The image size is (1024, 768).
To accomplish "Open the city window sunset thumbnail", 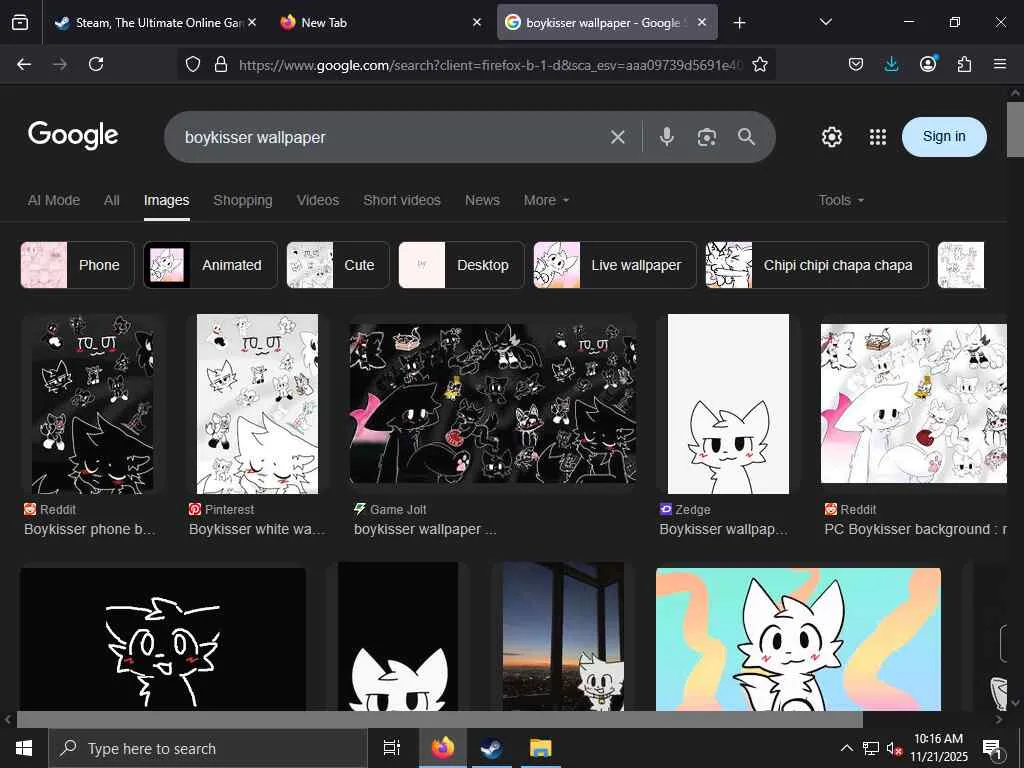I will pyautogui.click(x=563, y=637).
